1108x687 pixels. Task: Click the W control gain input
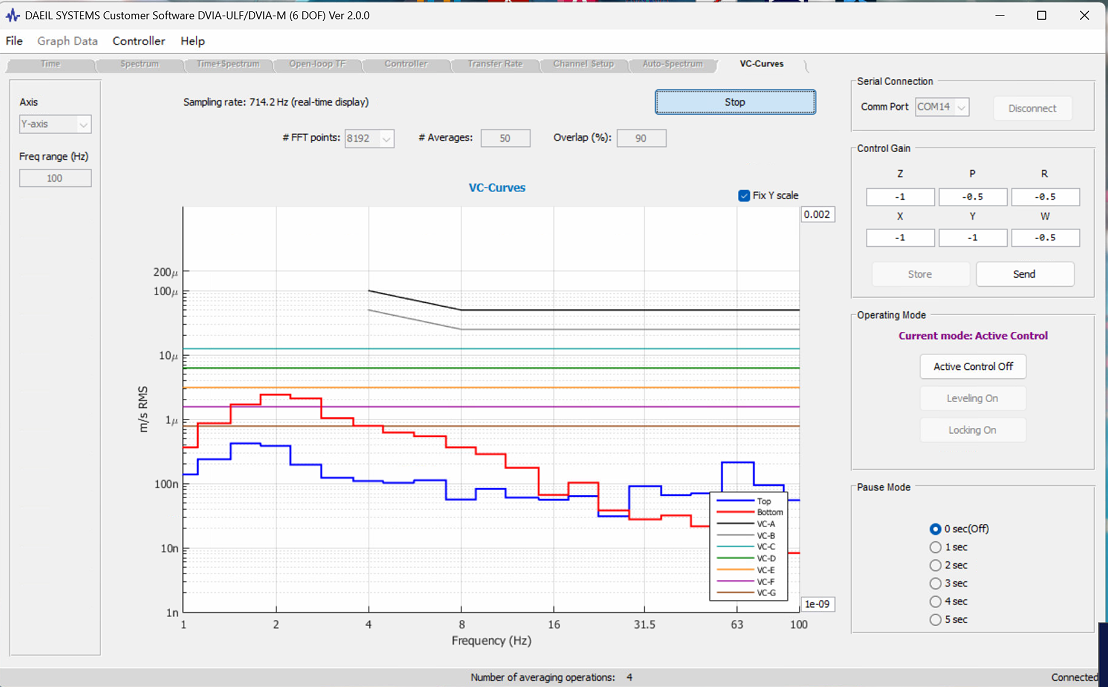[x=1045, y=237]
